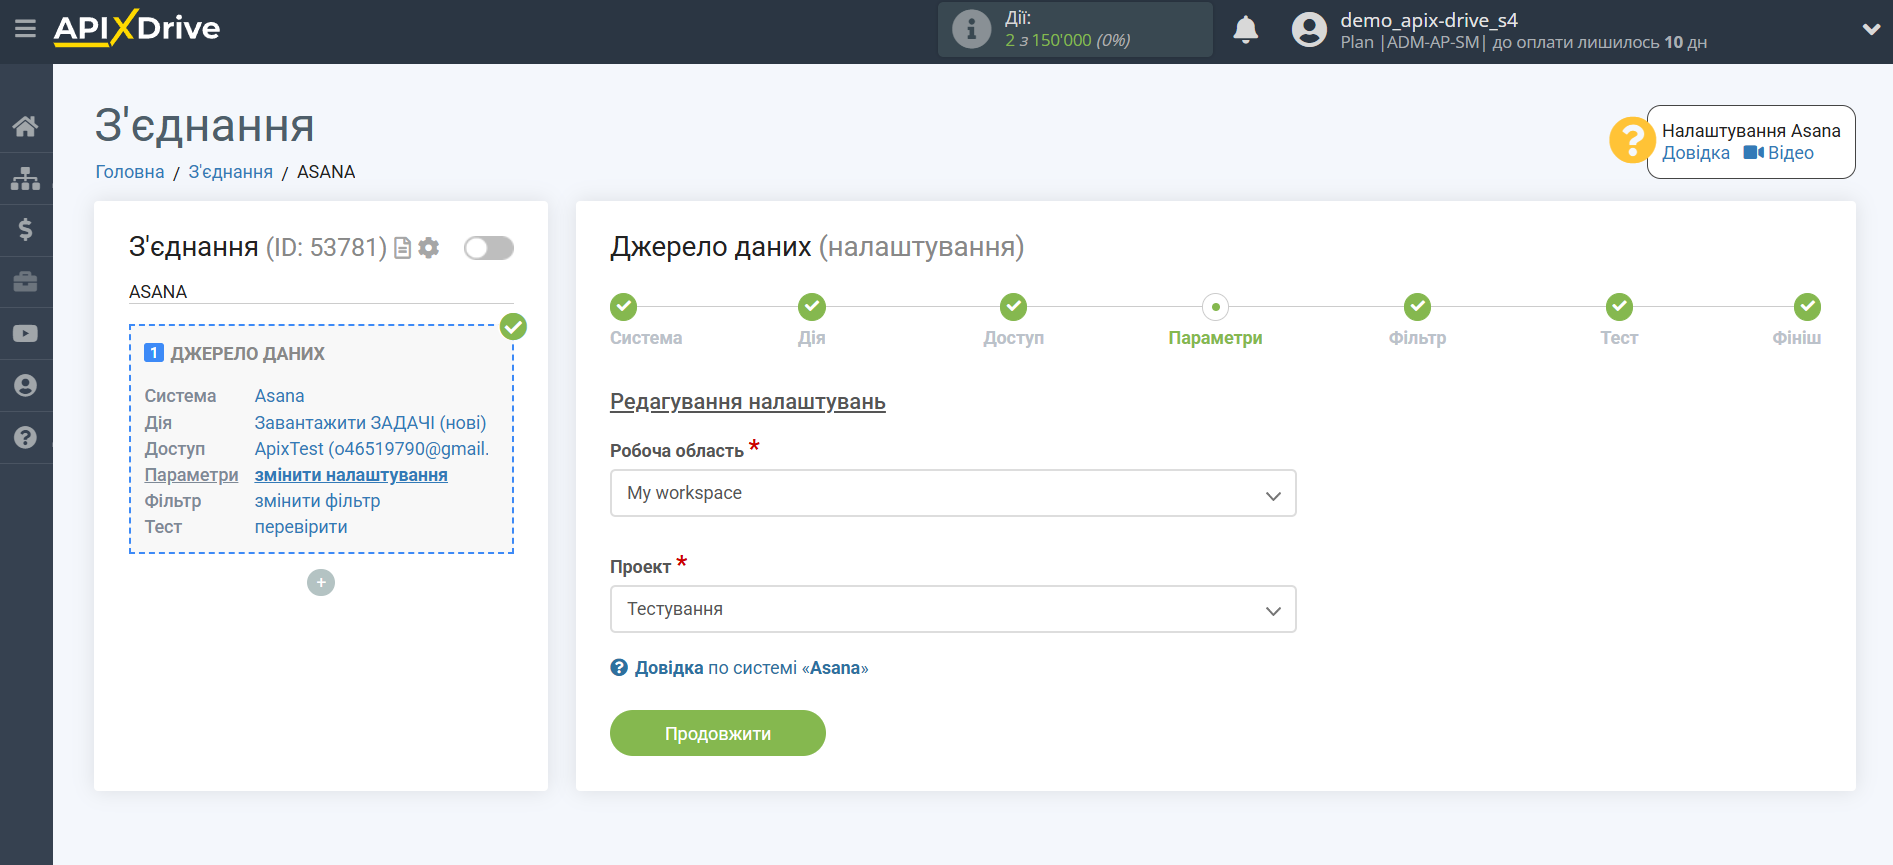Screen dimensions: 1893x865
Task: Open billing dollar icon in the sidebar
Action: click(x=26, y=230)
